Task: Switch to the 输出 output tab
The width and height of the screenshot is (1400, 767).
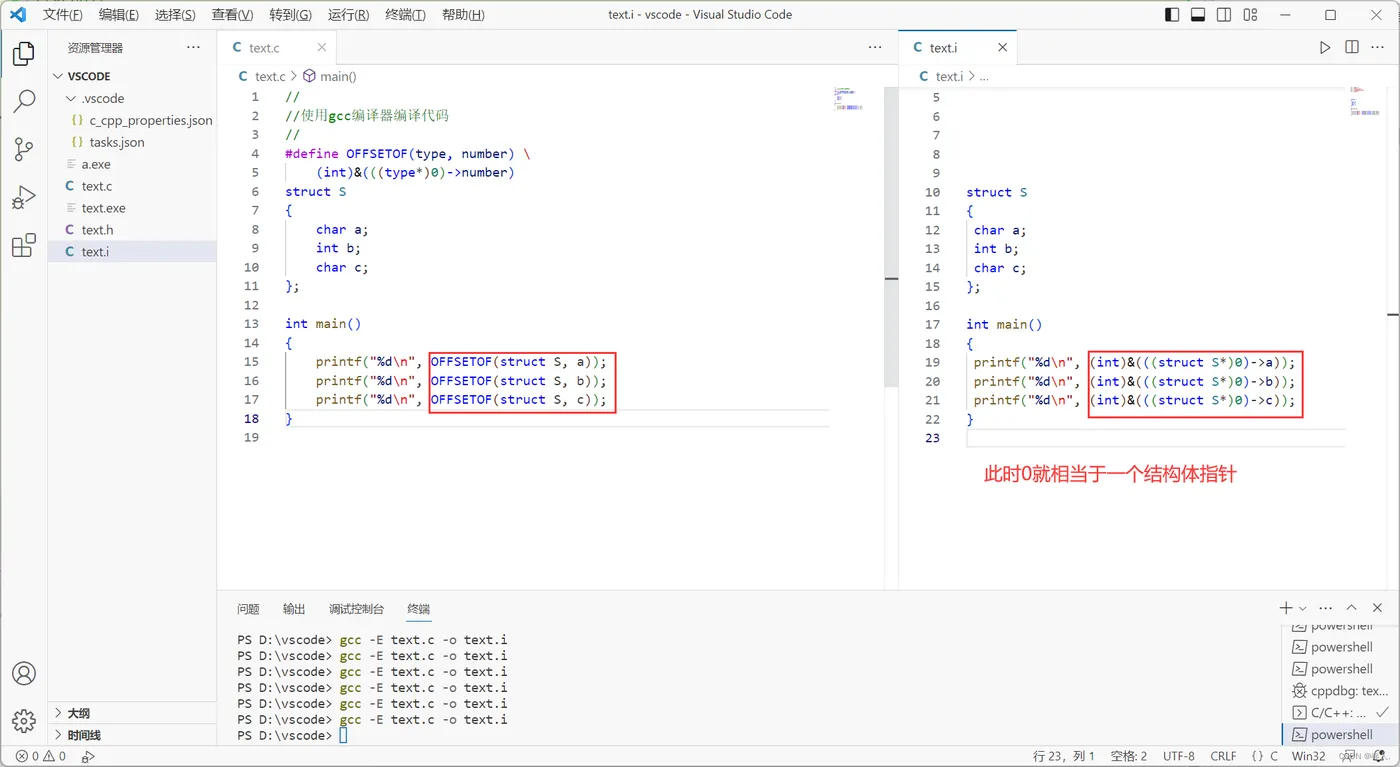Action: 294,608
